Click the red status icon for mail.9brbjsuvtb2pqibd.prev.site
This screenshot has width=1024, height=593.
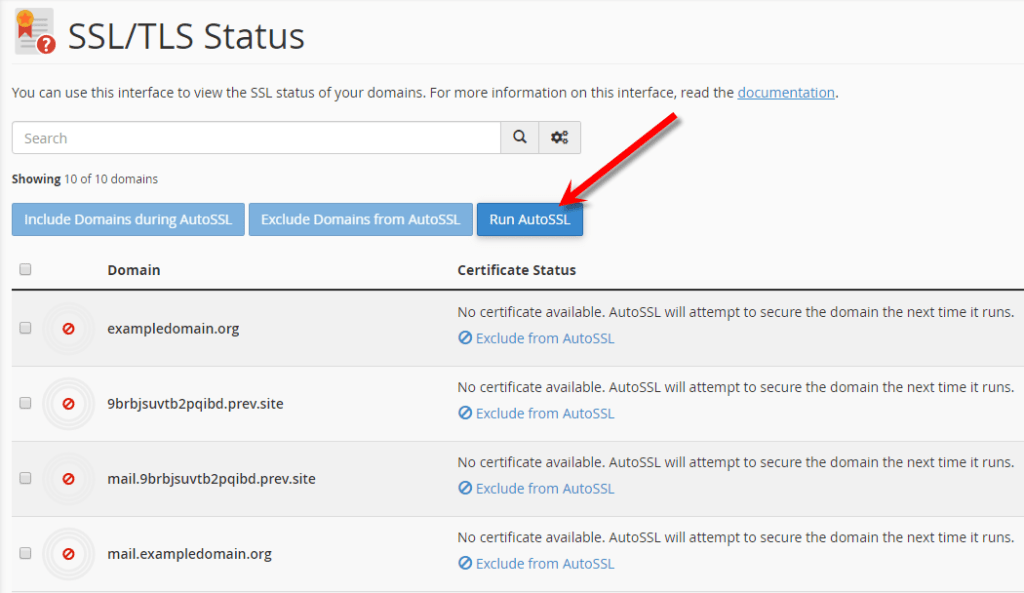pyautogui.click(x=68, y=478)
